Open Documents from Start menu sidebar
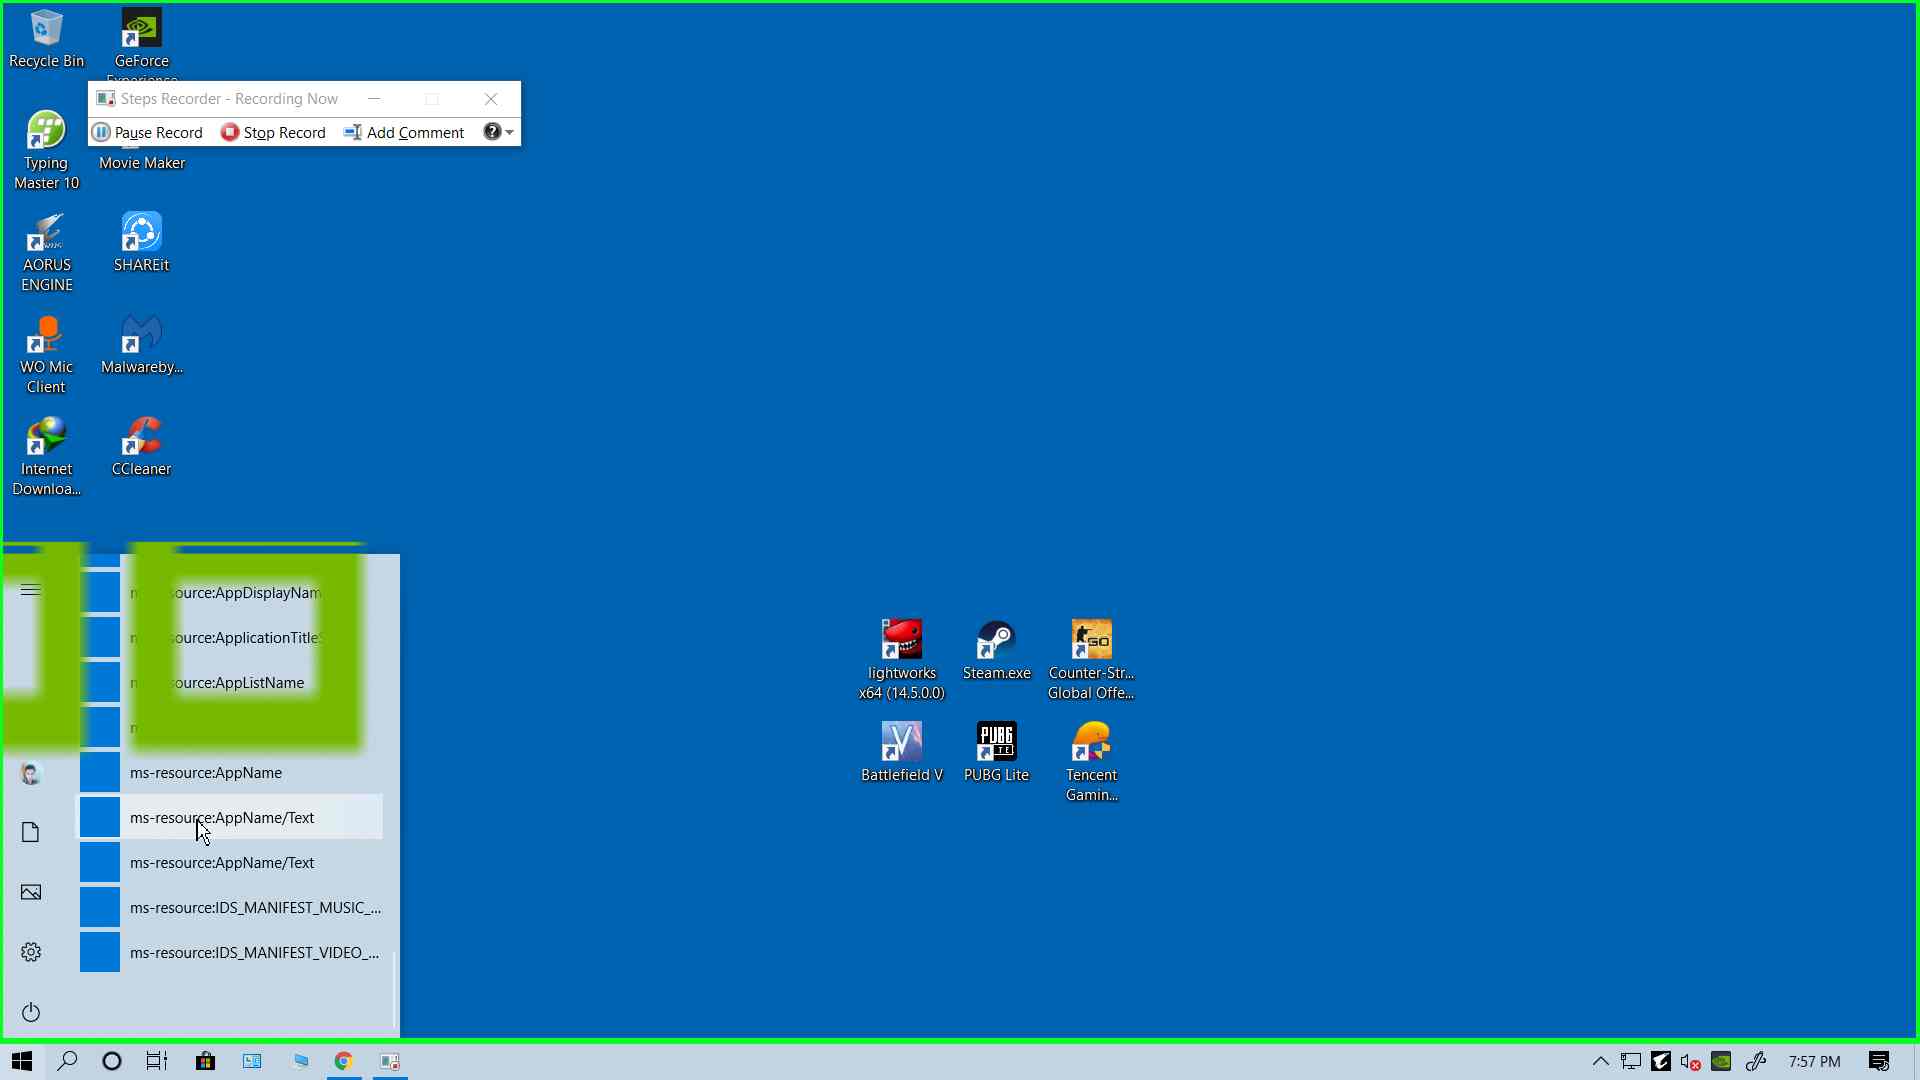This screenshot has width=1920, height=1080. pos(31,832)
